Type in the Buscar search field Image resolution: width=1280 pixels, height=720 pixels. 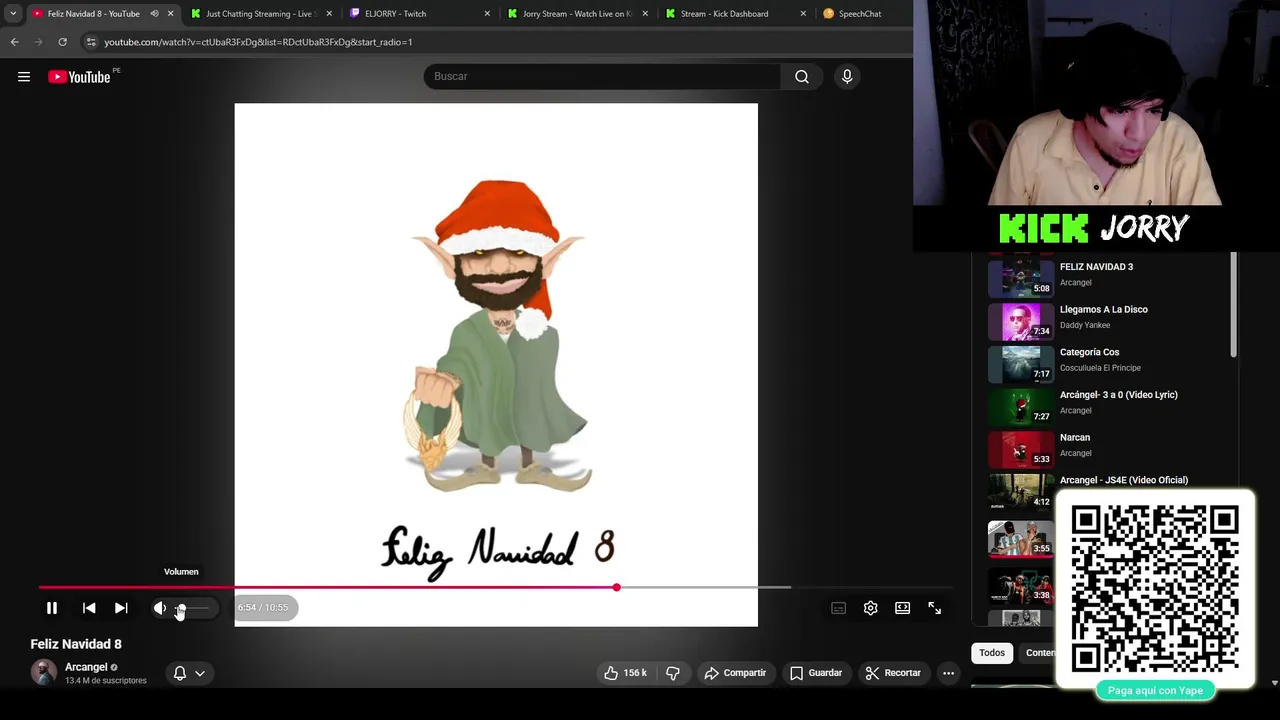point(602,77)
